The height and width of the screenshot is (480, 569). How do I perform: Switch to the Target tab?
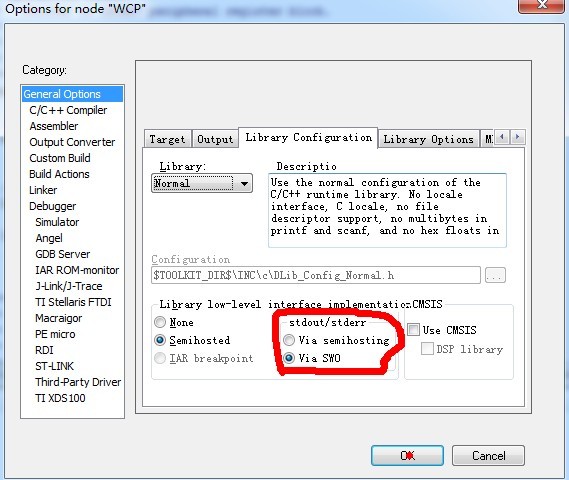click(x=167, y=139)
